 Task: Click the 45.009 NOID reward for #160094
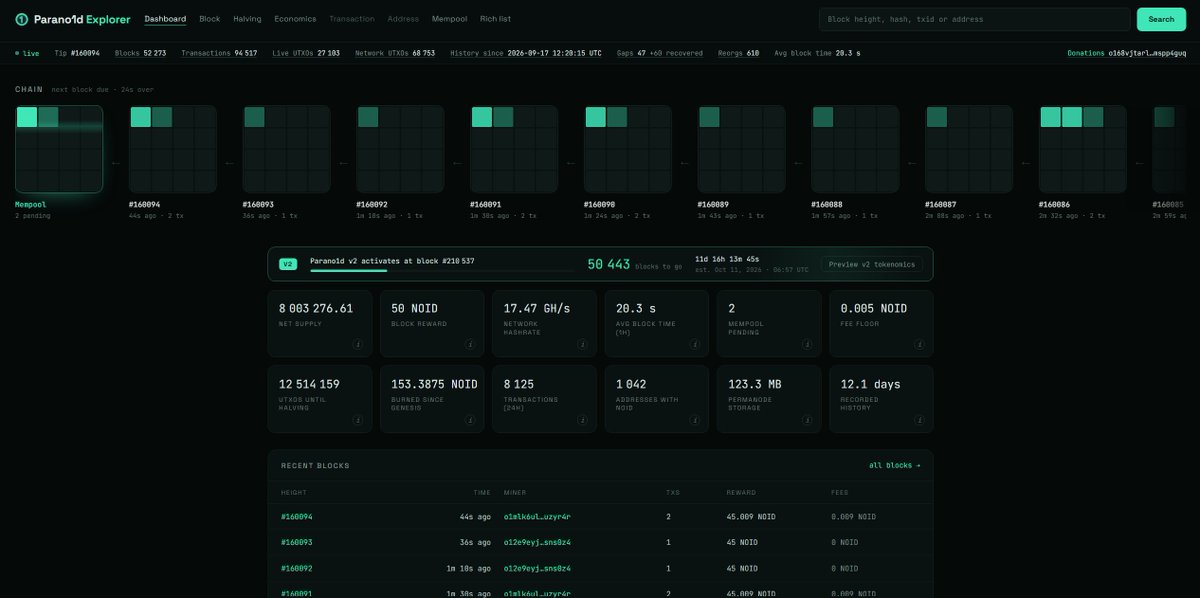coord(750,517)
